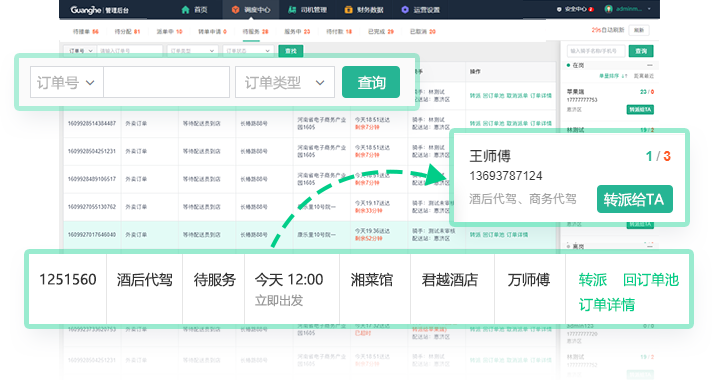The width and height of the screenshot is (712, 380).
Task: Click the blank text field in the search callout
Action: tap(166, 82)
